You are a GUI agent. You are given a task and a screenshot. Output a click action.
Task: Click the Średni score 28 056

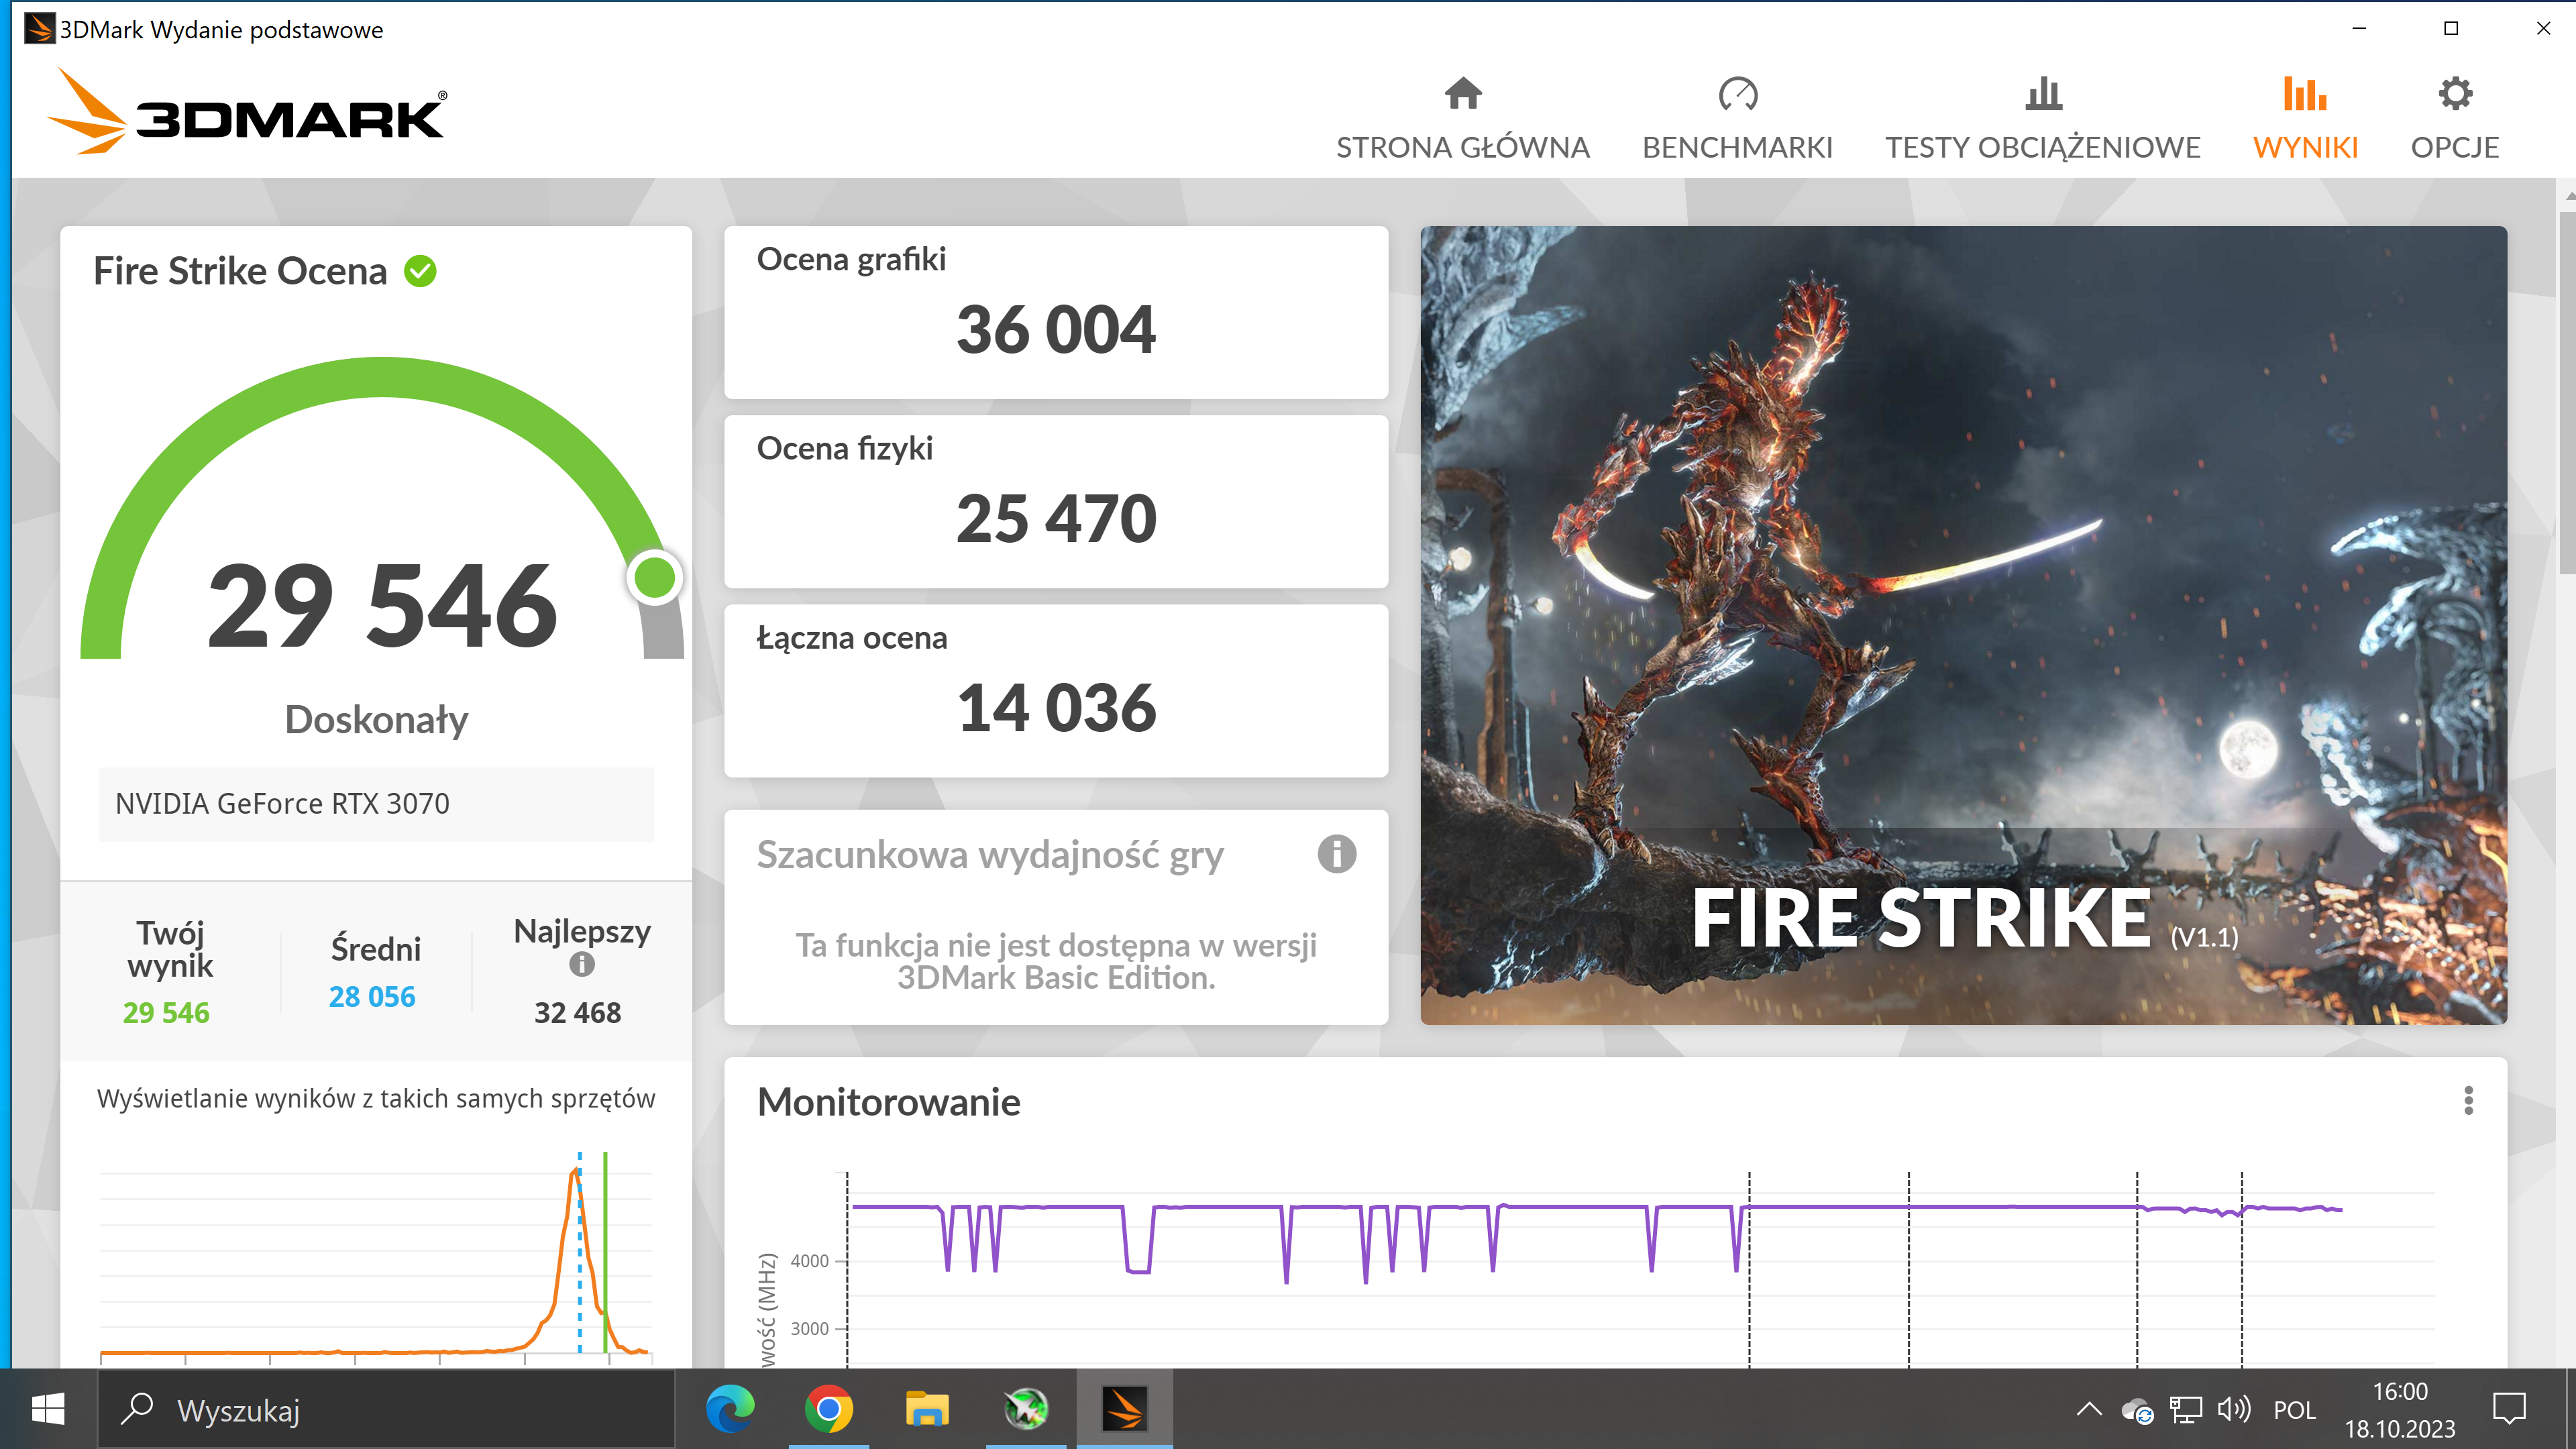(x=372, y=996)
